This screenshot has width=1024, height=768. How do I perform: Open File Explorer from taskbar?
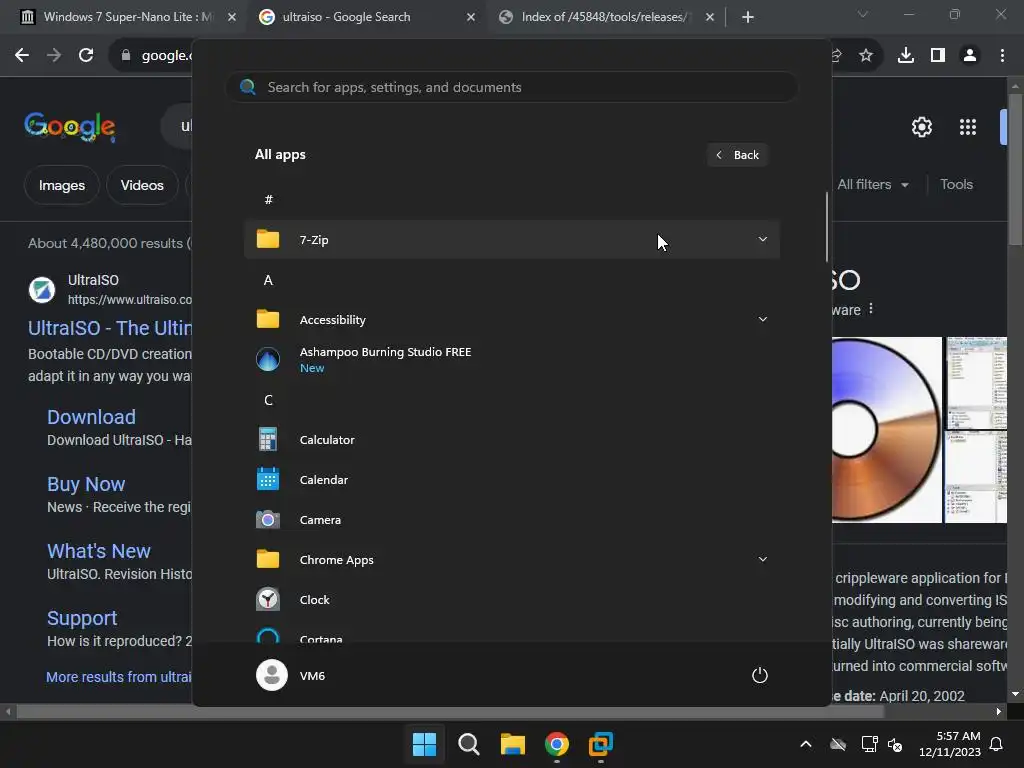pos(513,744)
